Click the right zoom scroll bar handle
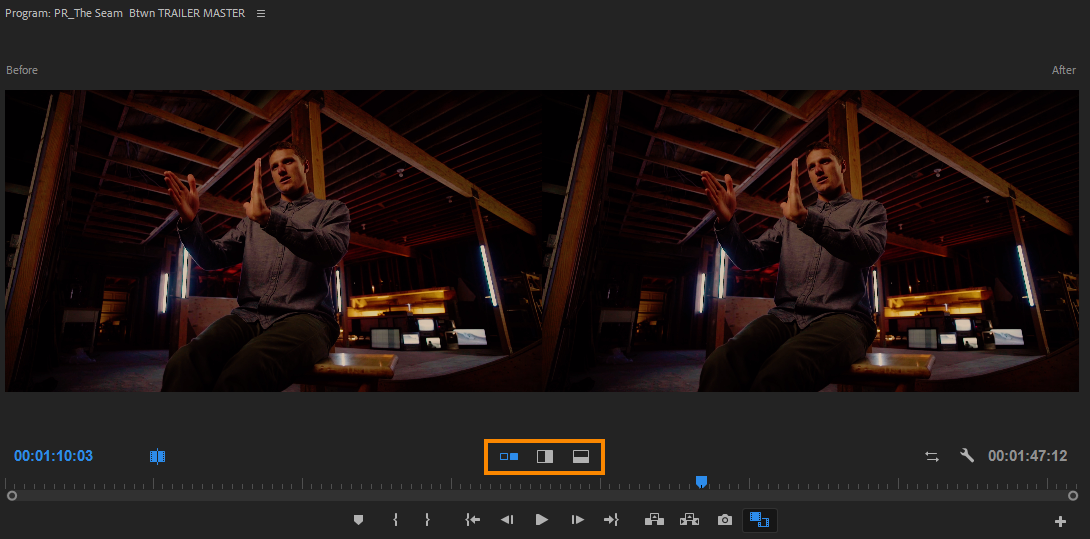This screenshot has width=1090, height=539. click(1073, 496)
